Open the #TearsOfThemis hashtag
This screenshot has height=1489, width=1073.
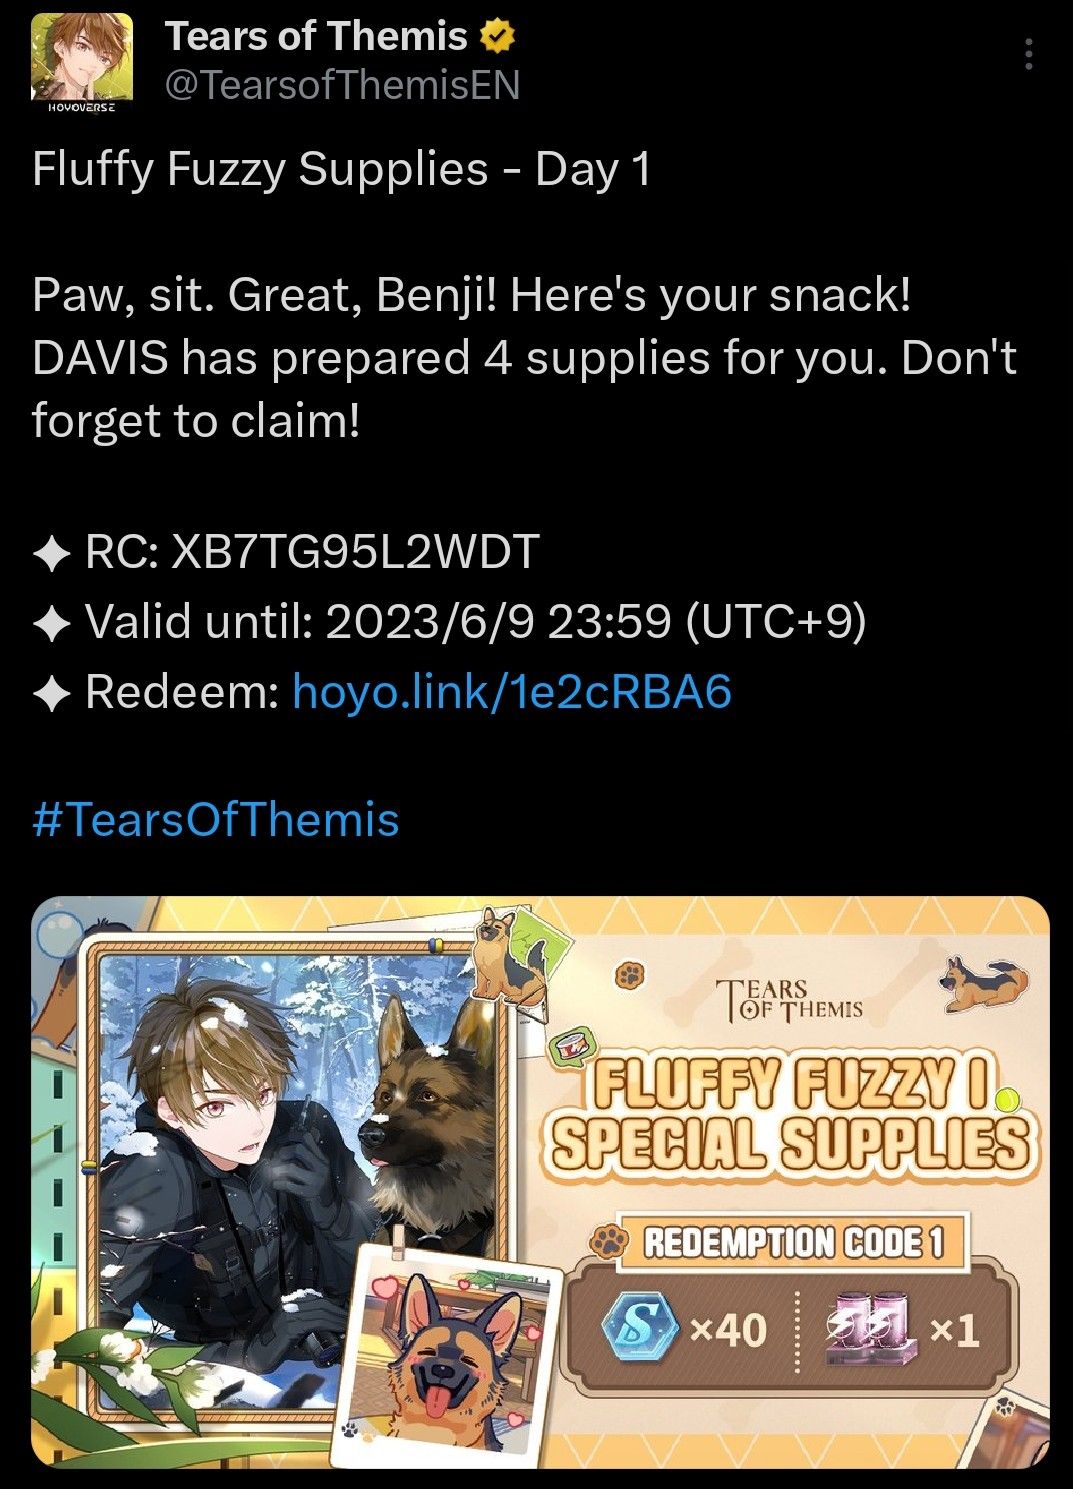pyautogui.click(x=216, y=820)
